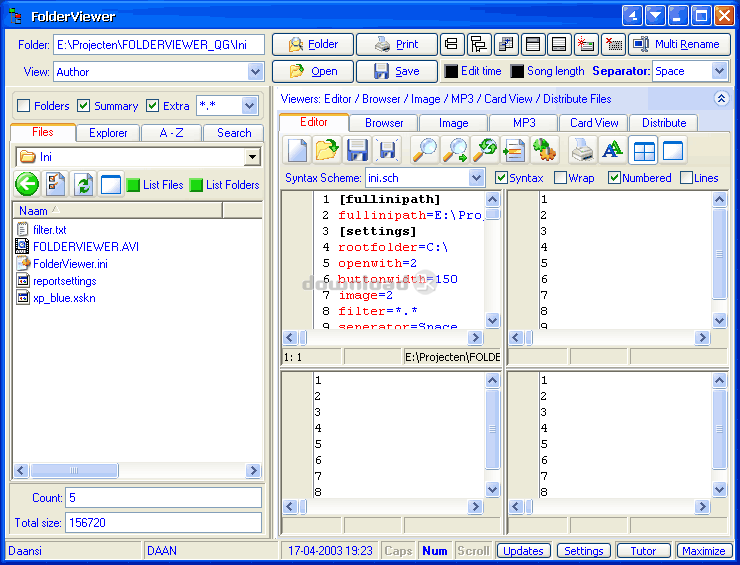The image size is (740, 565).
Task: Switch to the Browser tab
Action: point(384,123)
